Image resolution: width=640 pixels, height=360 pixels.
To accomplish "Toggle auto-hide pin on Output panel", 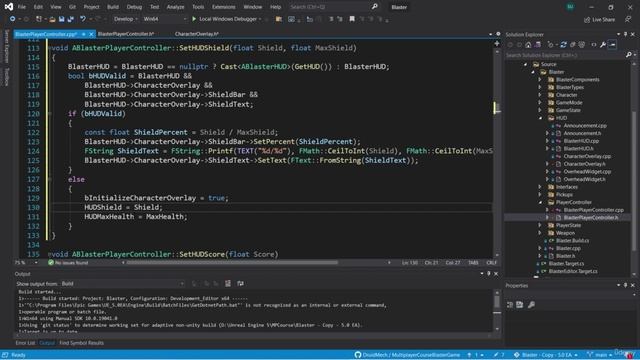I will click(489, 273).
